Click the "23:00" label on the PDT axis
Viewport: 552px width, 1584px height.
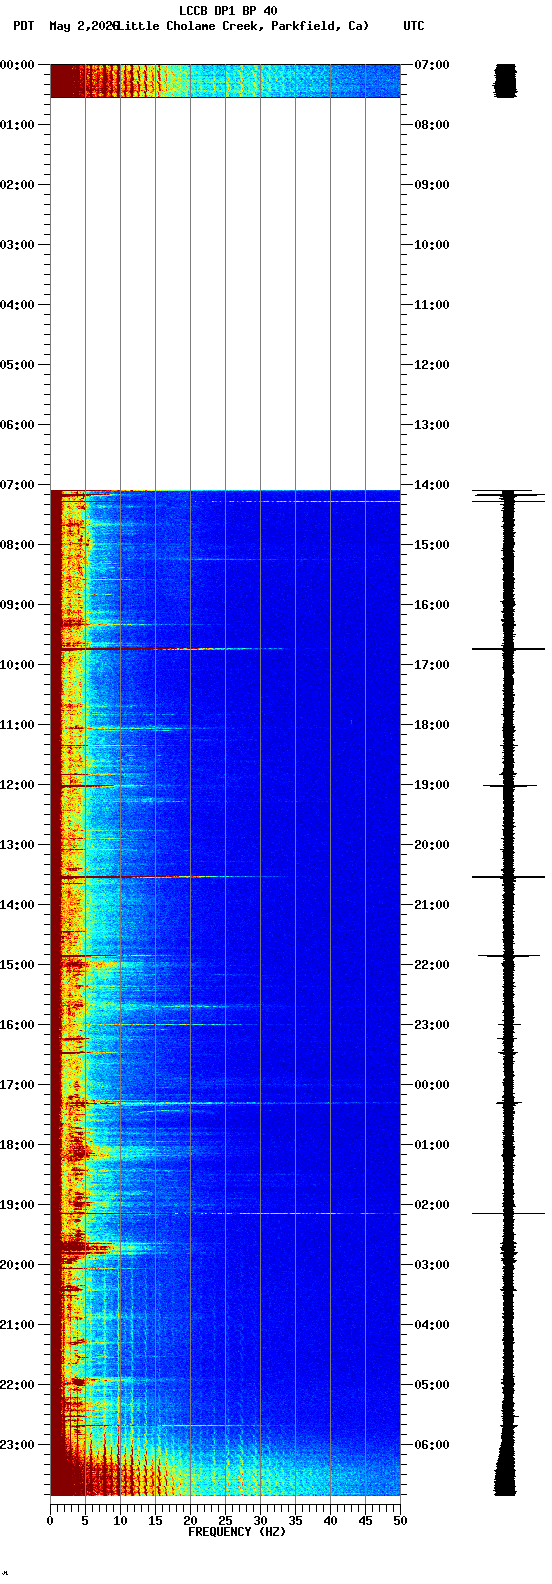[x=18, y=1445]
